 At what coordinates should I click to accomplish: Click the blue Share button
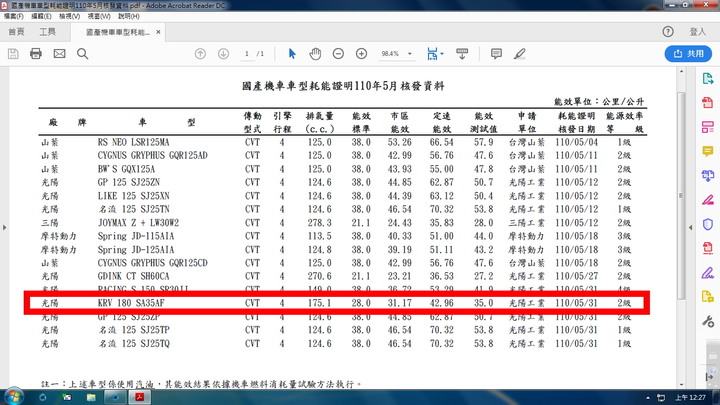[x=688, y=54]
